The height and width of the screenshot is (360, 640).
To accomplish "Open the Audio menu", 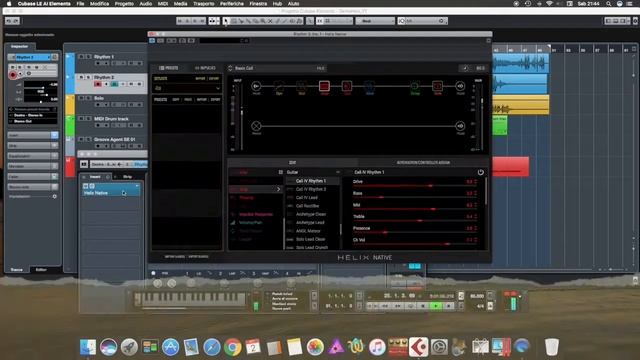I will 146,3.
